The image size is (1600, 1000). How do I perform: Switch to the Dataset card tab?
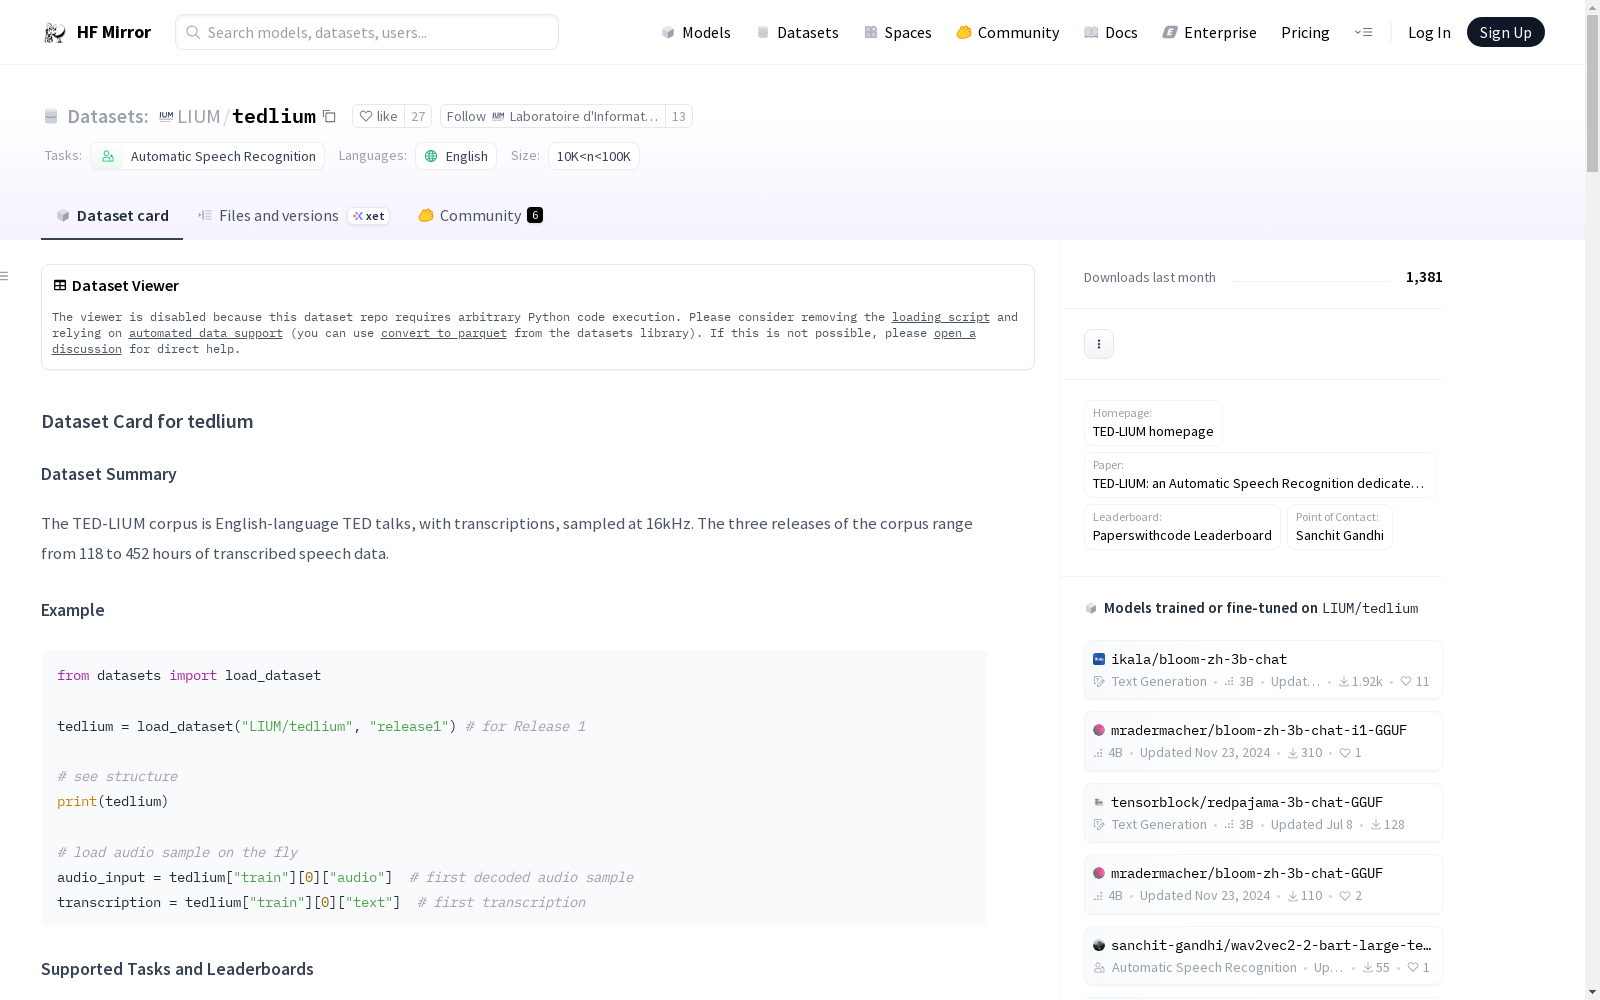[x=112, y=215]
